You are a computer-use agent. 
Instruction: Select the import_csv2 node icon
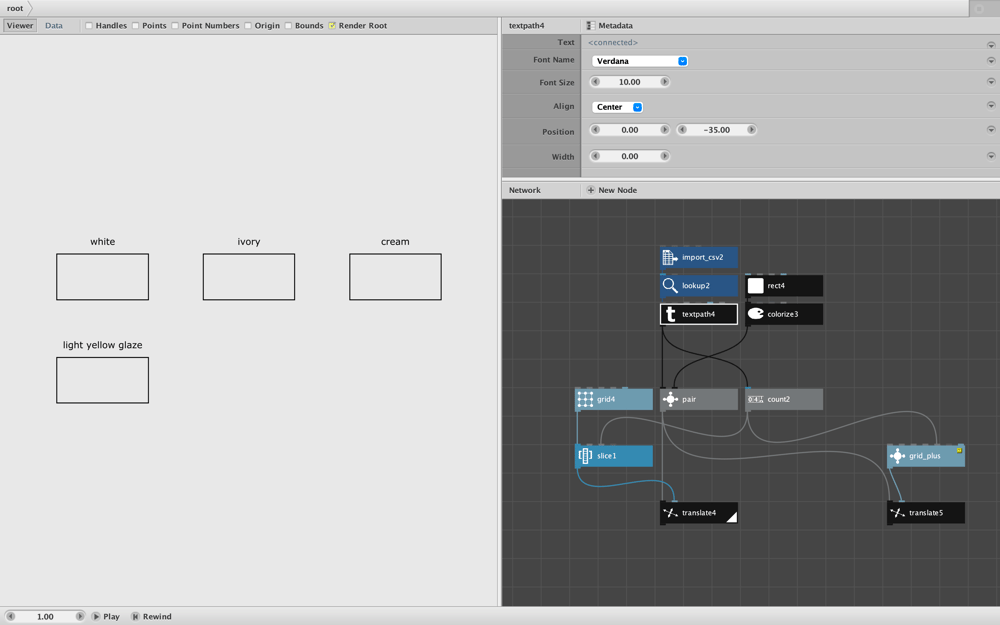(670, 258)
